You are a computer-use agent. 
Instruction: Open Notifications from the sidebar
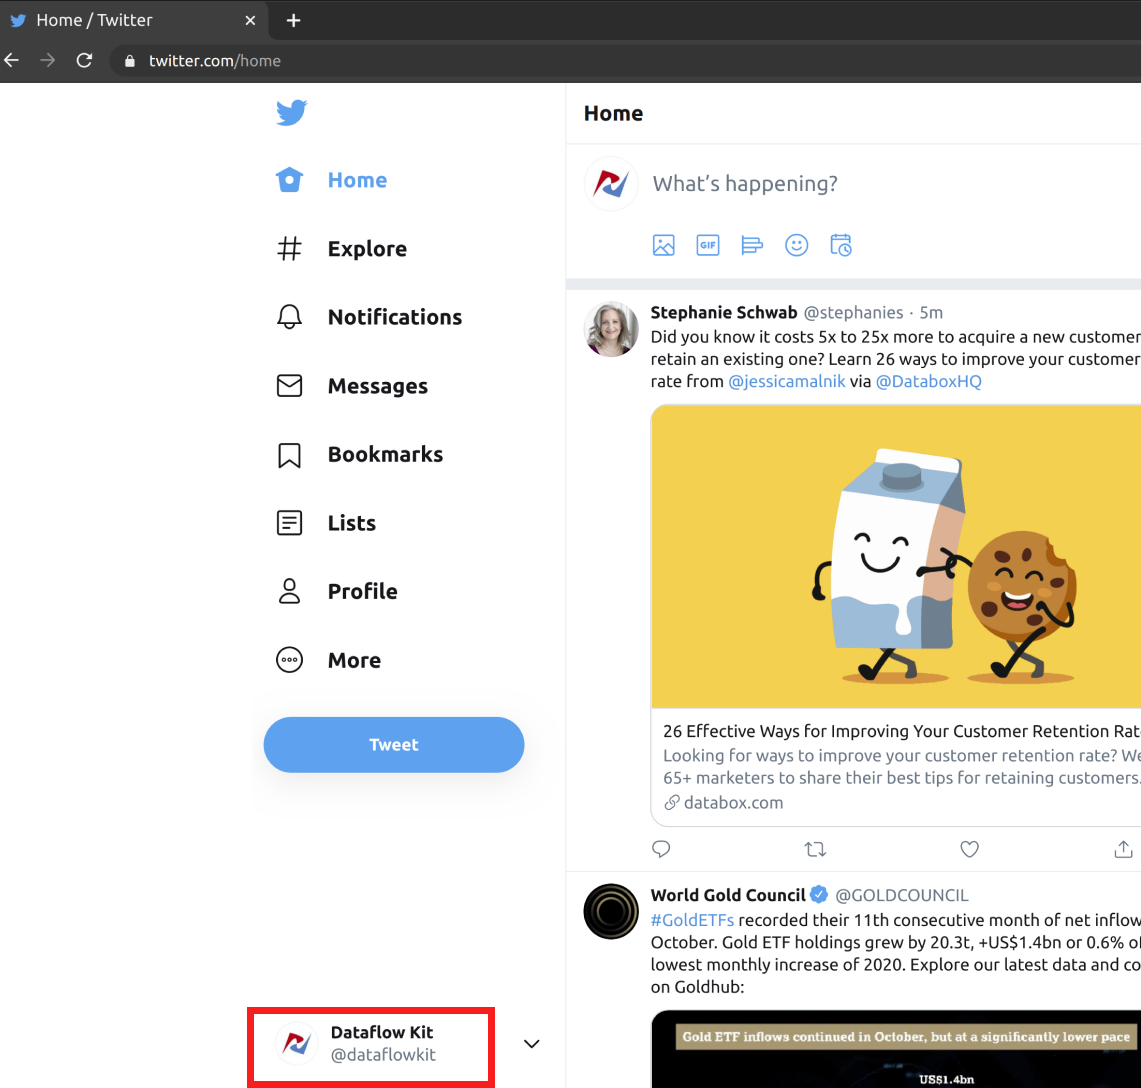(369, 317)
